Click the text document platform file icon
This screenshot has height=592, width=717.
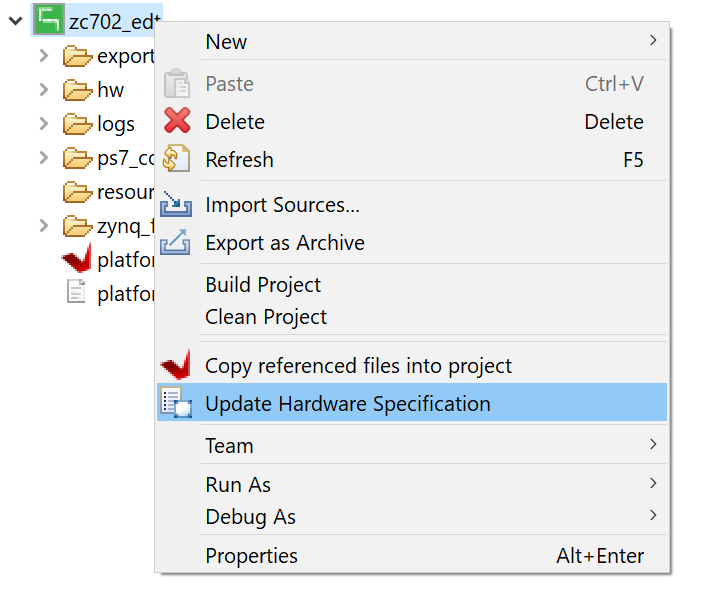(x=76, y=292)
